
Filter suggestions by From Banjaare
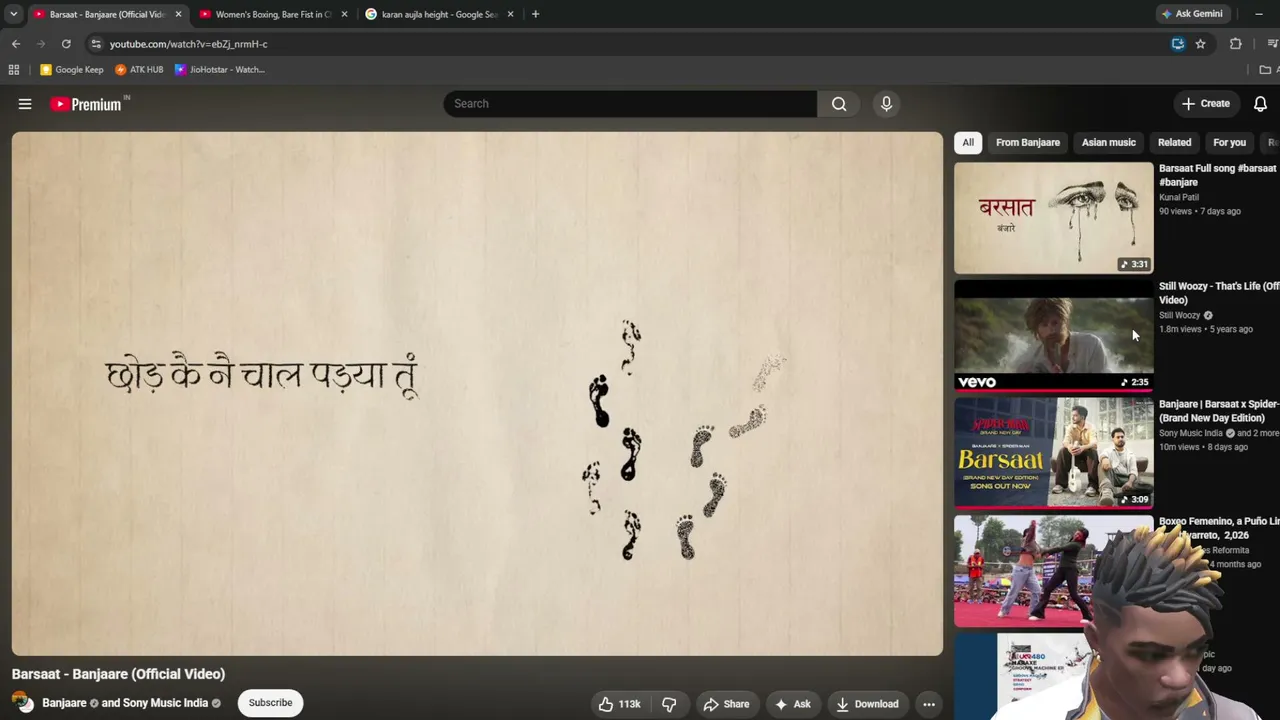click(1028, 142)
